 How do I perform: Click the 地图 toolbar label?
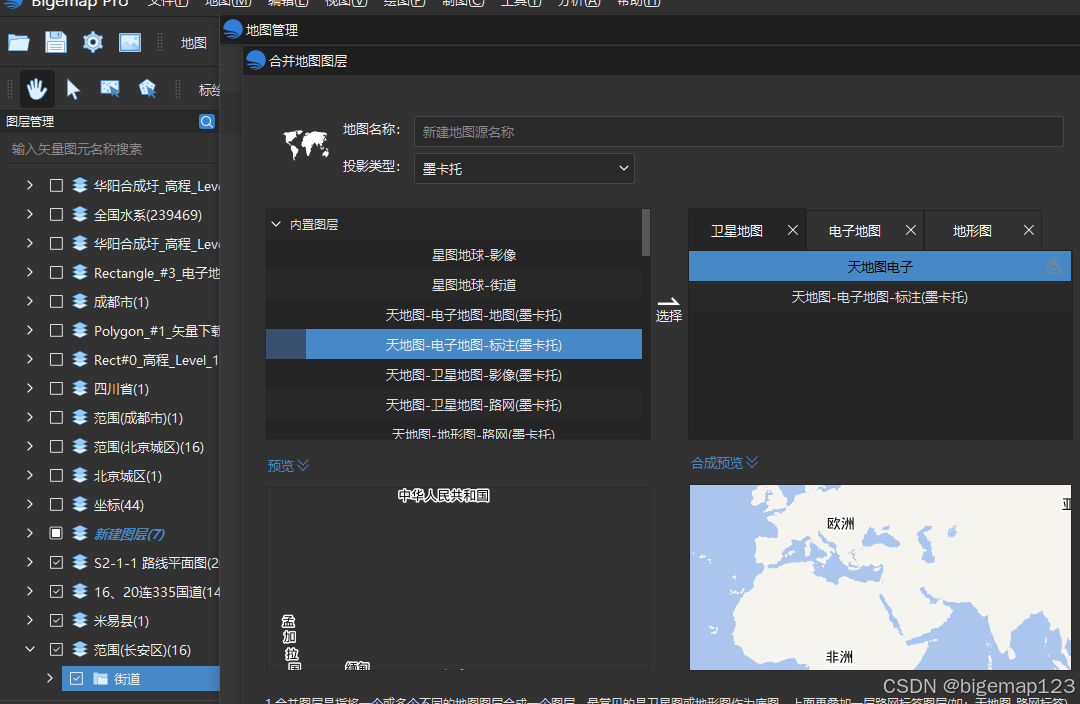[194, 43]
